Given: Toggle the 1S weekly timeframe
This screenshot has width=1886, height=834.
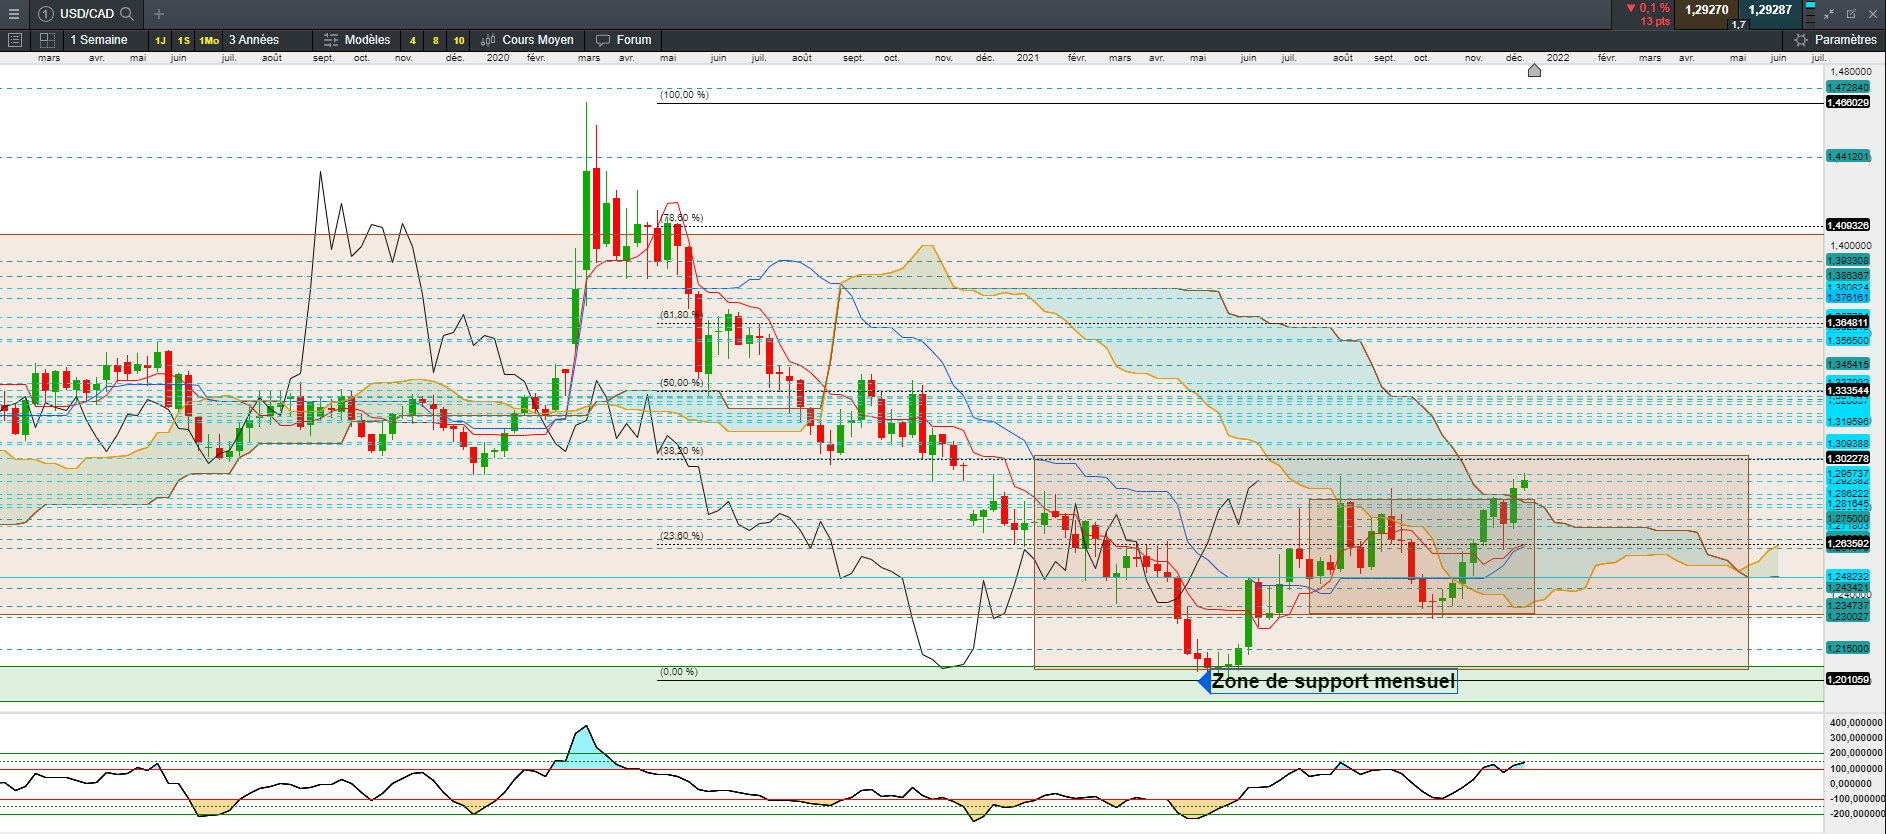Looking at the screenshot, I should pyautogui.click(x=184, y=41).
